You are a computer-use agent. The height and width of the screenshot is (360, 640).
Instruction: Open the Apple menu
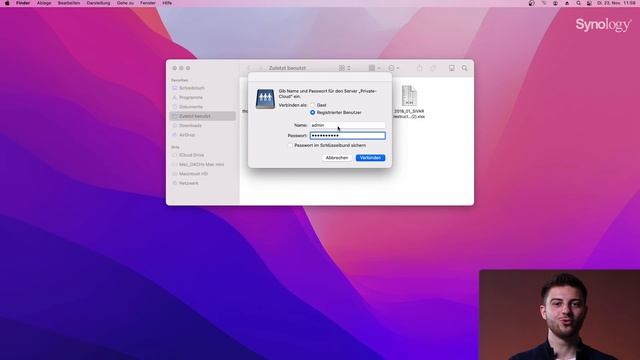tap(7, 3)
